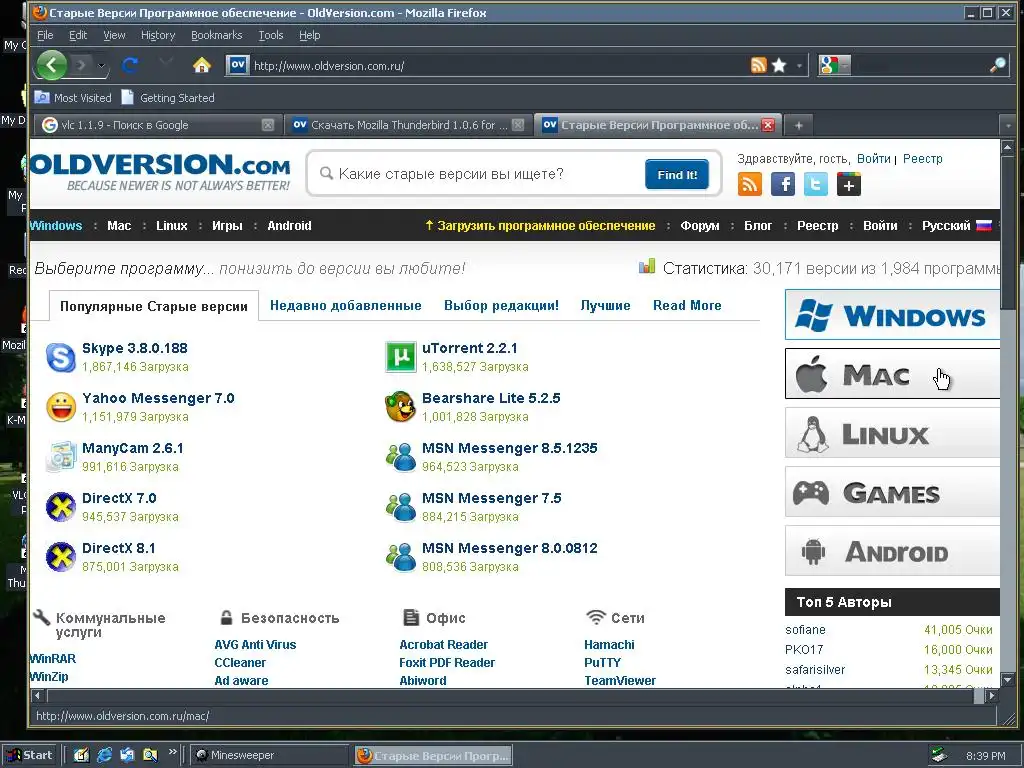Click the DirectX 8.1 icon
The width and height of the screenshot is (1024, 768).
(61, 557)
